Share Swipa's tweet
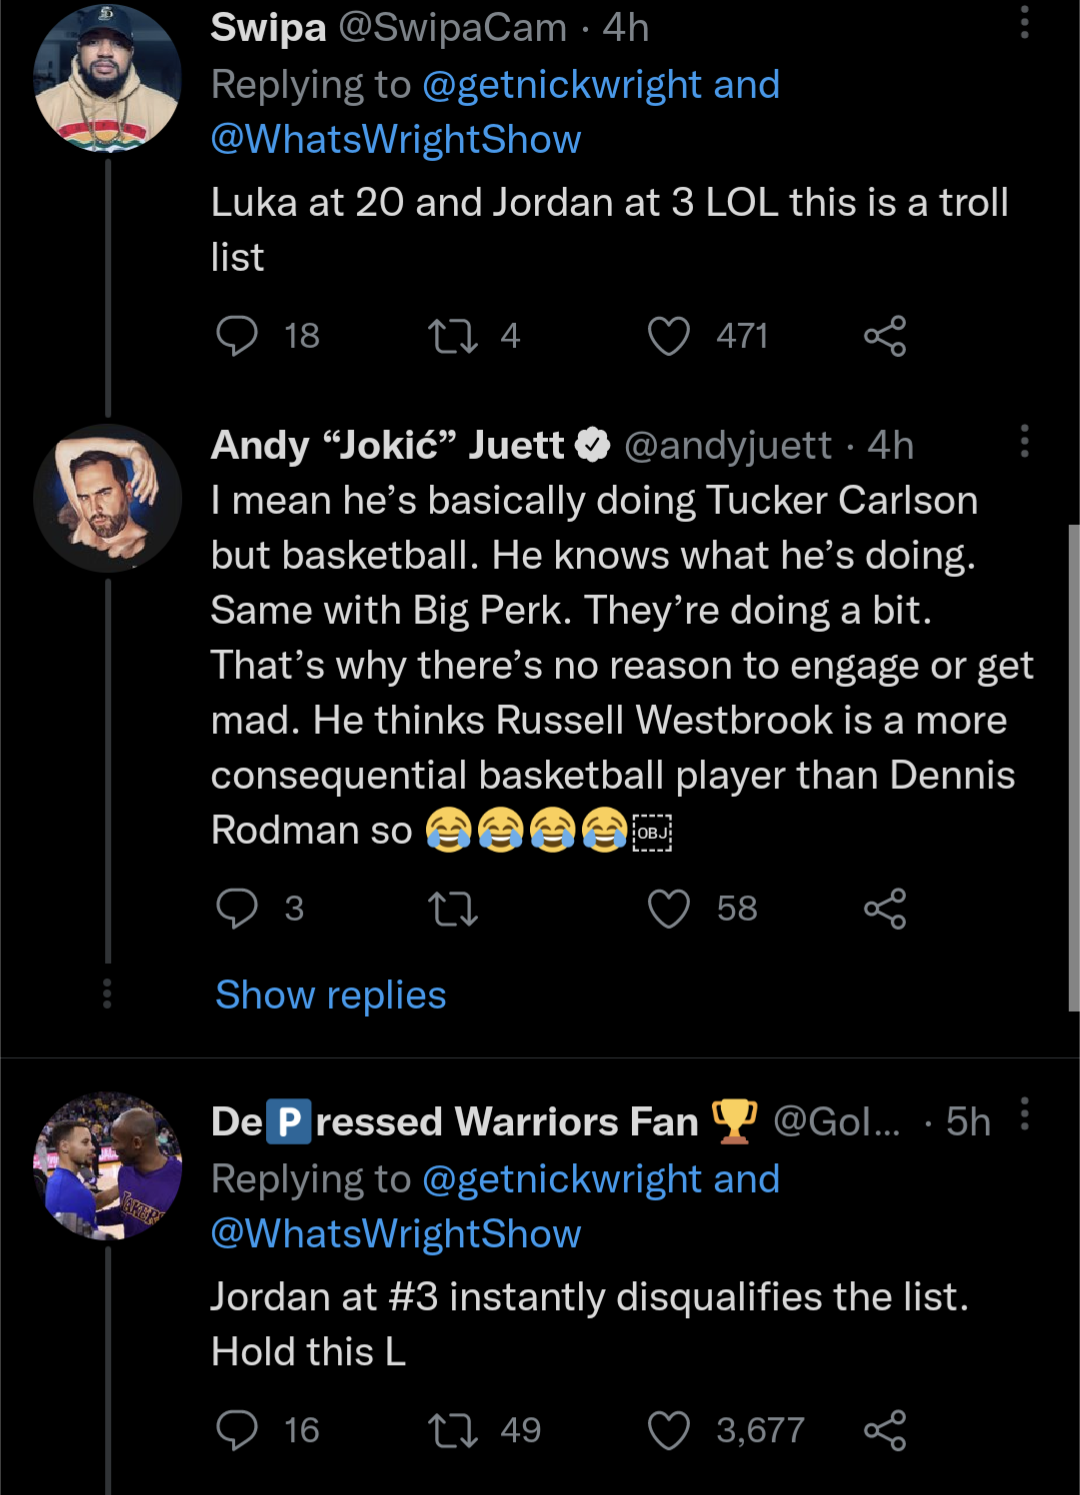 pyautogui.click(x=885, y=336)
